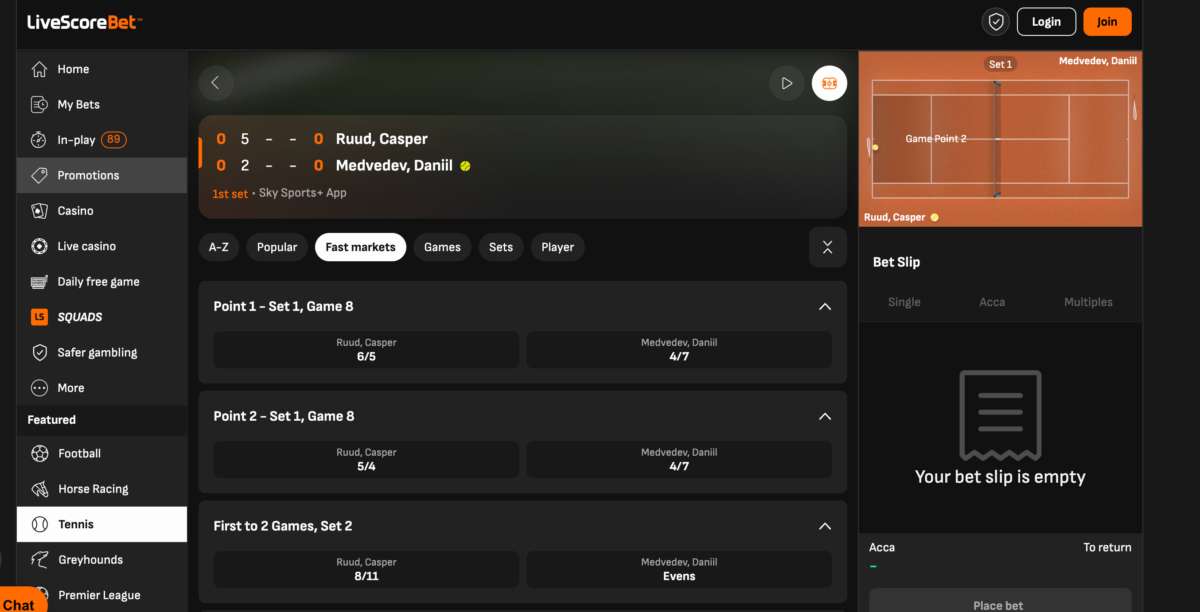Open the More menu in the sidebar
The height and width of the screenshot is (612, 1200).
click(x=102, y=388)
